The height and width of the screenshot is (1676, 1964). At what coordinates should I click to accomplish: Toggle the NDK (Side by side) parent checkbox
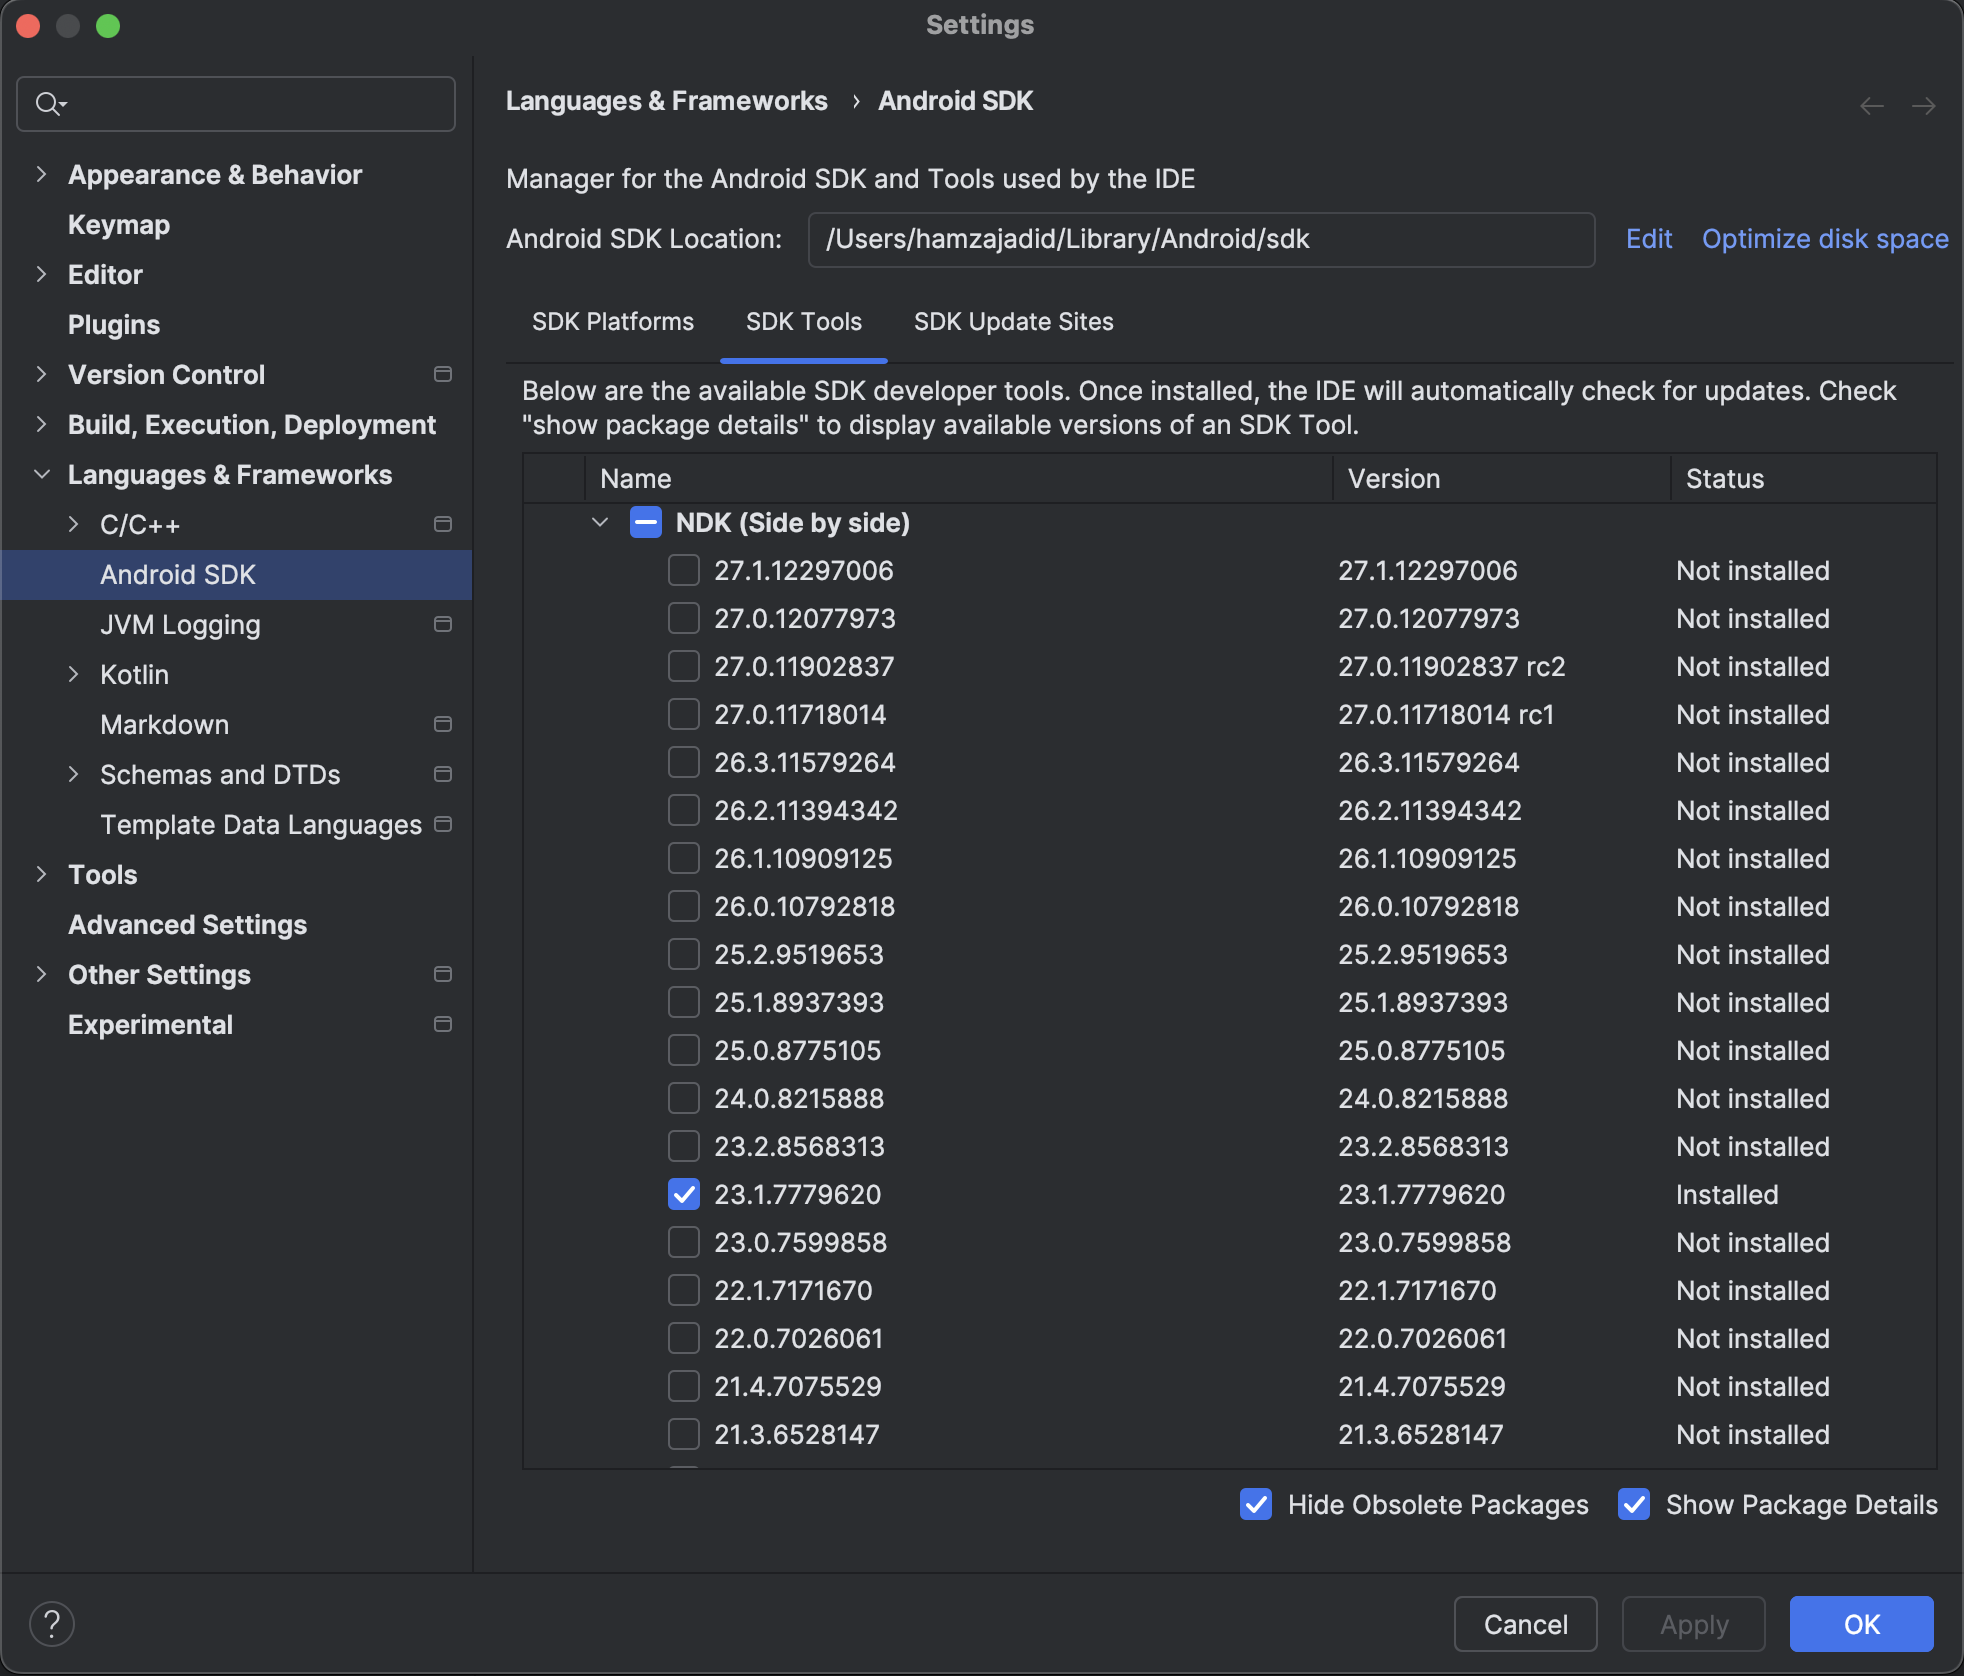click(646, 522)
